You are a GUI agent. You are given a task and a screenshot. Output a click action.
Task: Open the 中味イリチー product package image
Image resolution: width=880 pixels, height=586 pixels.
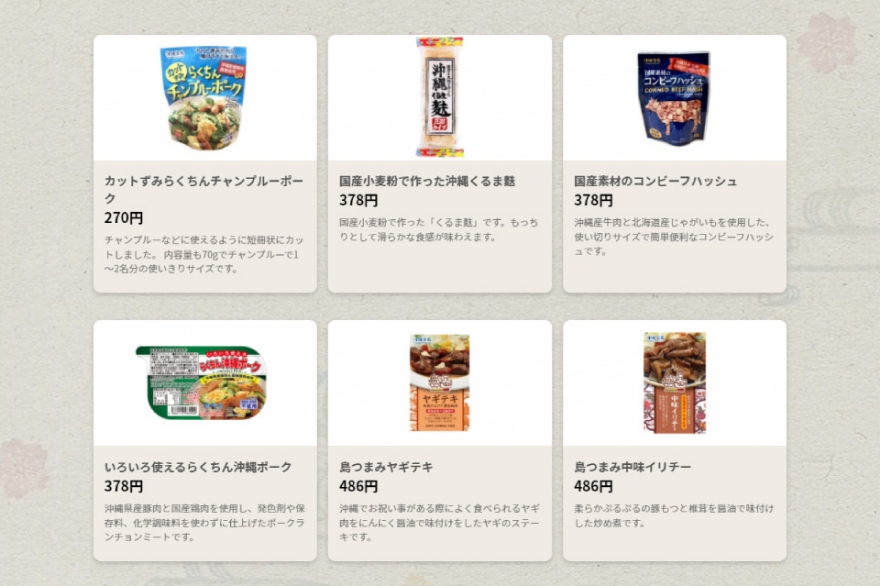675,383
